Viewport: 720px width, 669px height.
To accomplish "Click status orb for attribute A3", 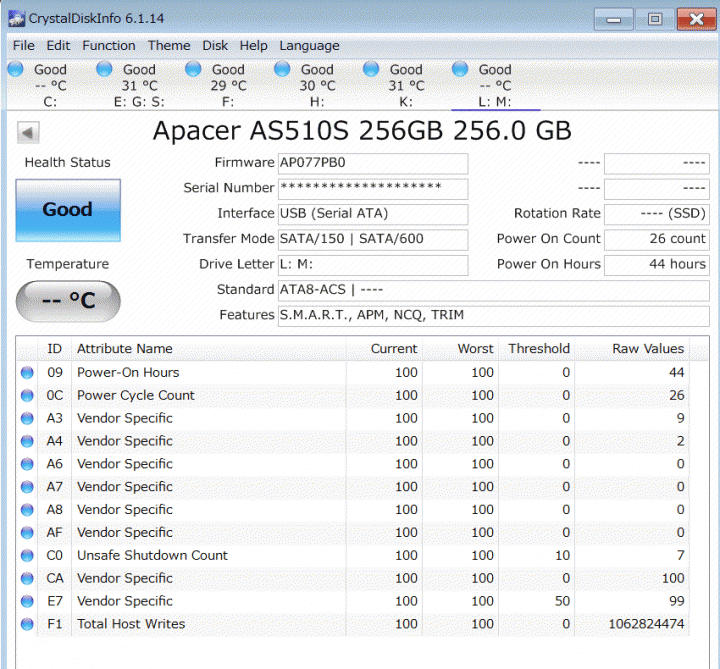I will coord(27,418).
